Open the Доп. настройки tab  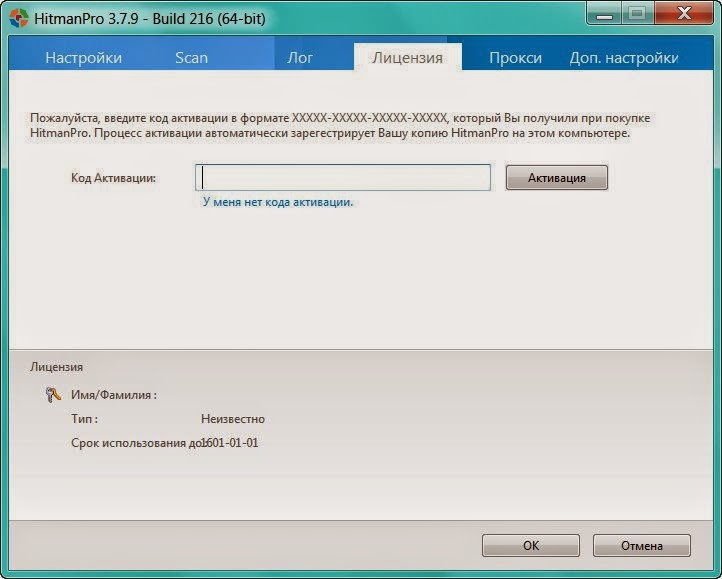coord(624,58)
